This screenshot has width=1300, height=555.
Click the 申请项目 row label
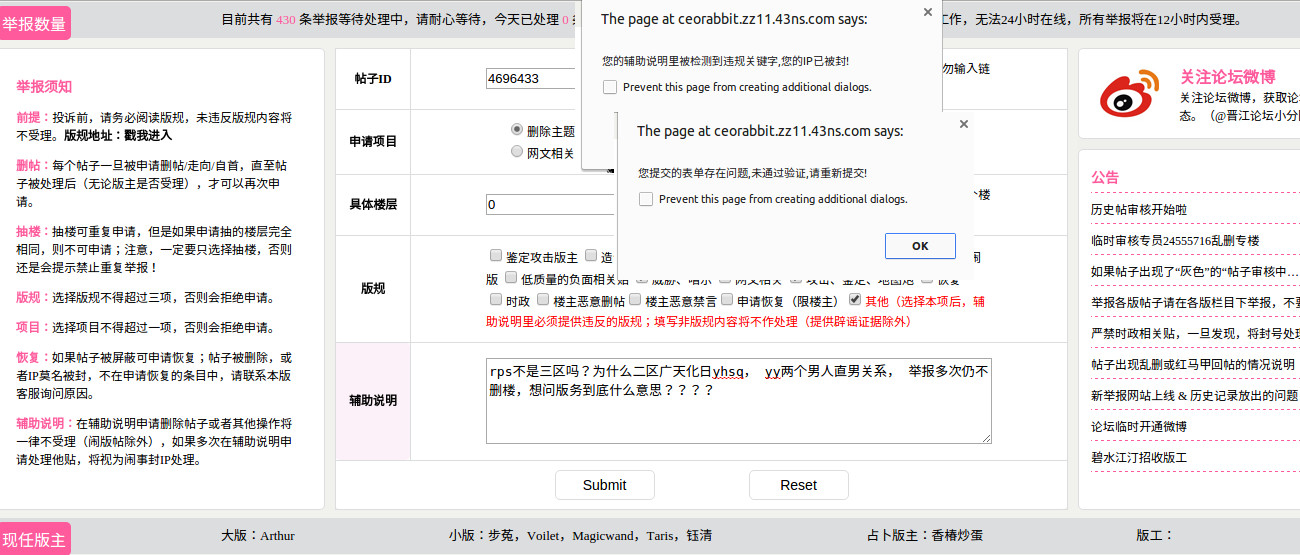point(373,142)
